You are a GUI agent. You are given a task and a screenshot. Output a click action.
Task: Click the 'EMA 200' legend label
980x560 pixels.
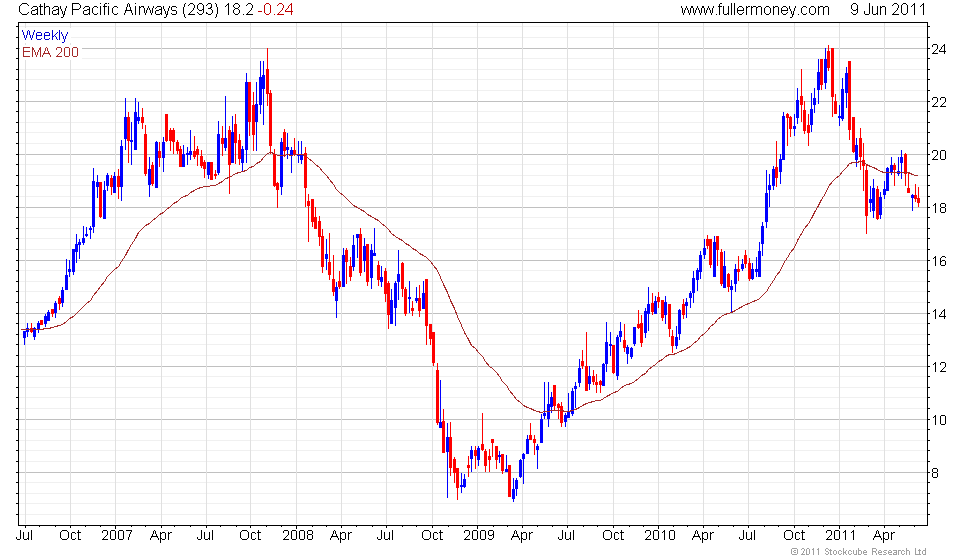51,52
